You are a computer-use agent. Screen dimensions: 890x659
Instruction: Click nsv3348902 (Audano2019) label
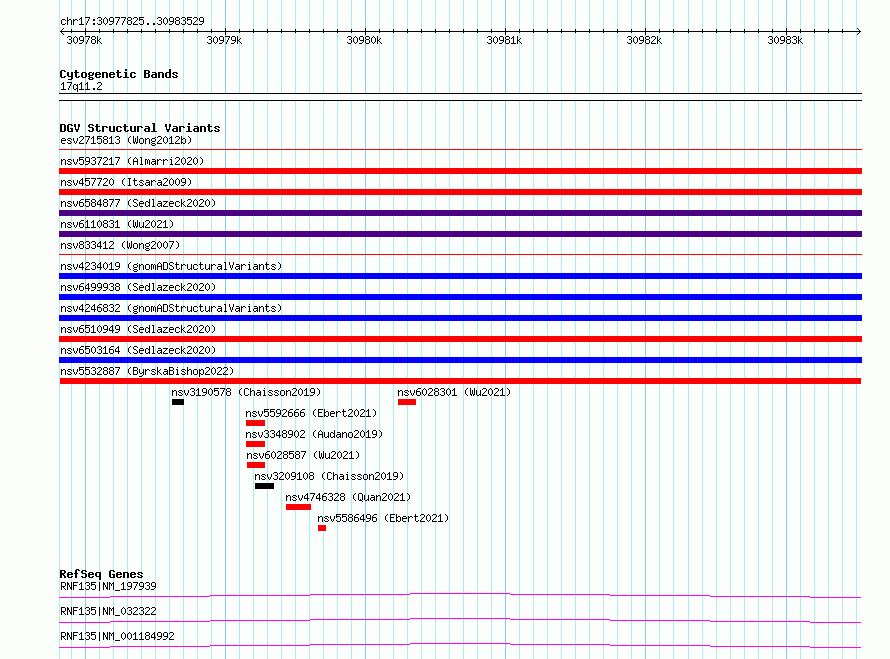314,434
